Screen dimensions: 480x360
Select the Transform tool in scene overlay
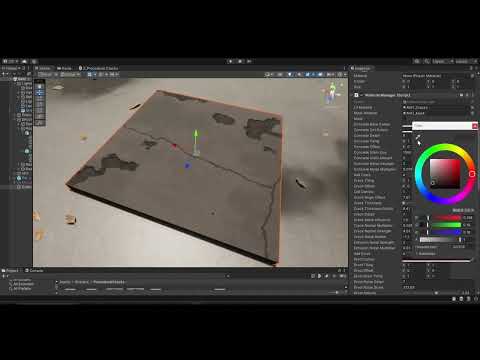(x=40, y=117)
